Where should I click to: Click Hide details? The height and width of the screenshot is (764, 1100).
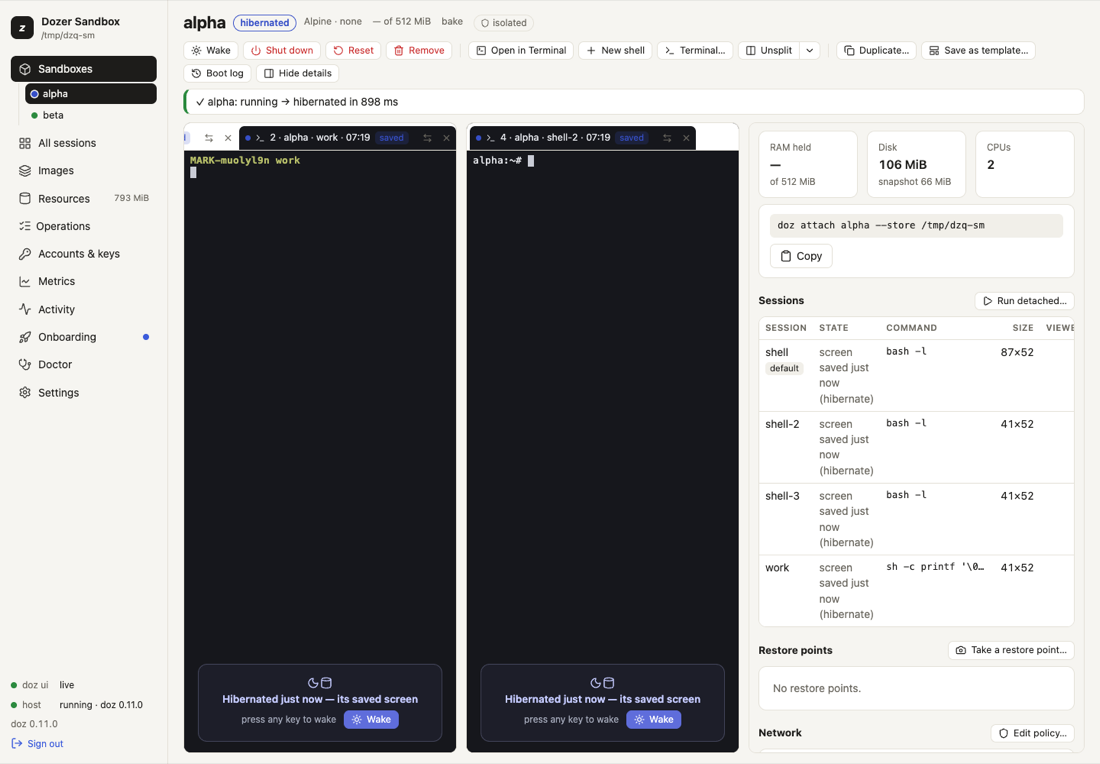pyautogui.click(x=297, y=73)
